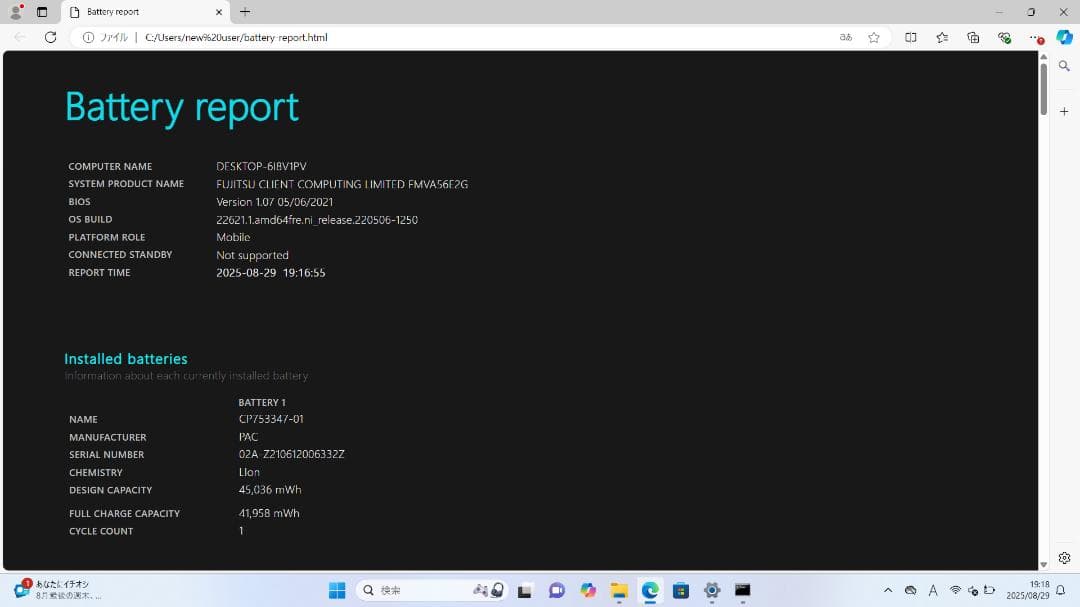Toggle the notification bell in system tray
The height and width of the screenshot is (607, 1080).
[x=1062, y=590]
